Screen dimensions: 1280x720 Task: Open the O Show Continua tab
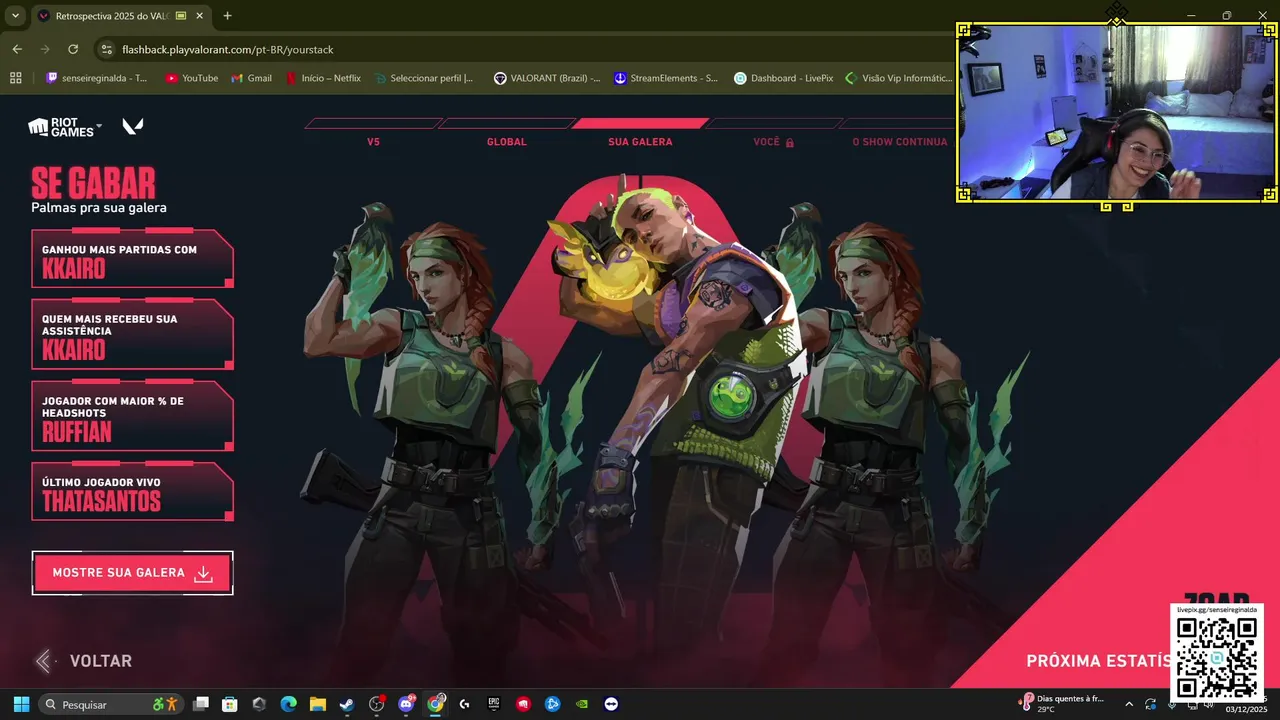(x=899, y=142)
